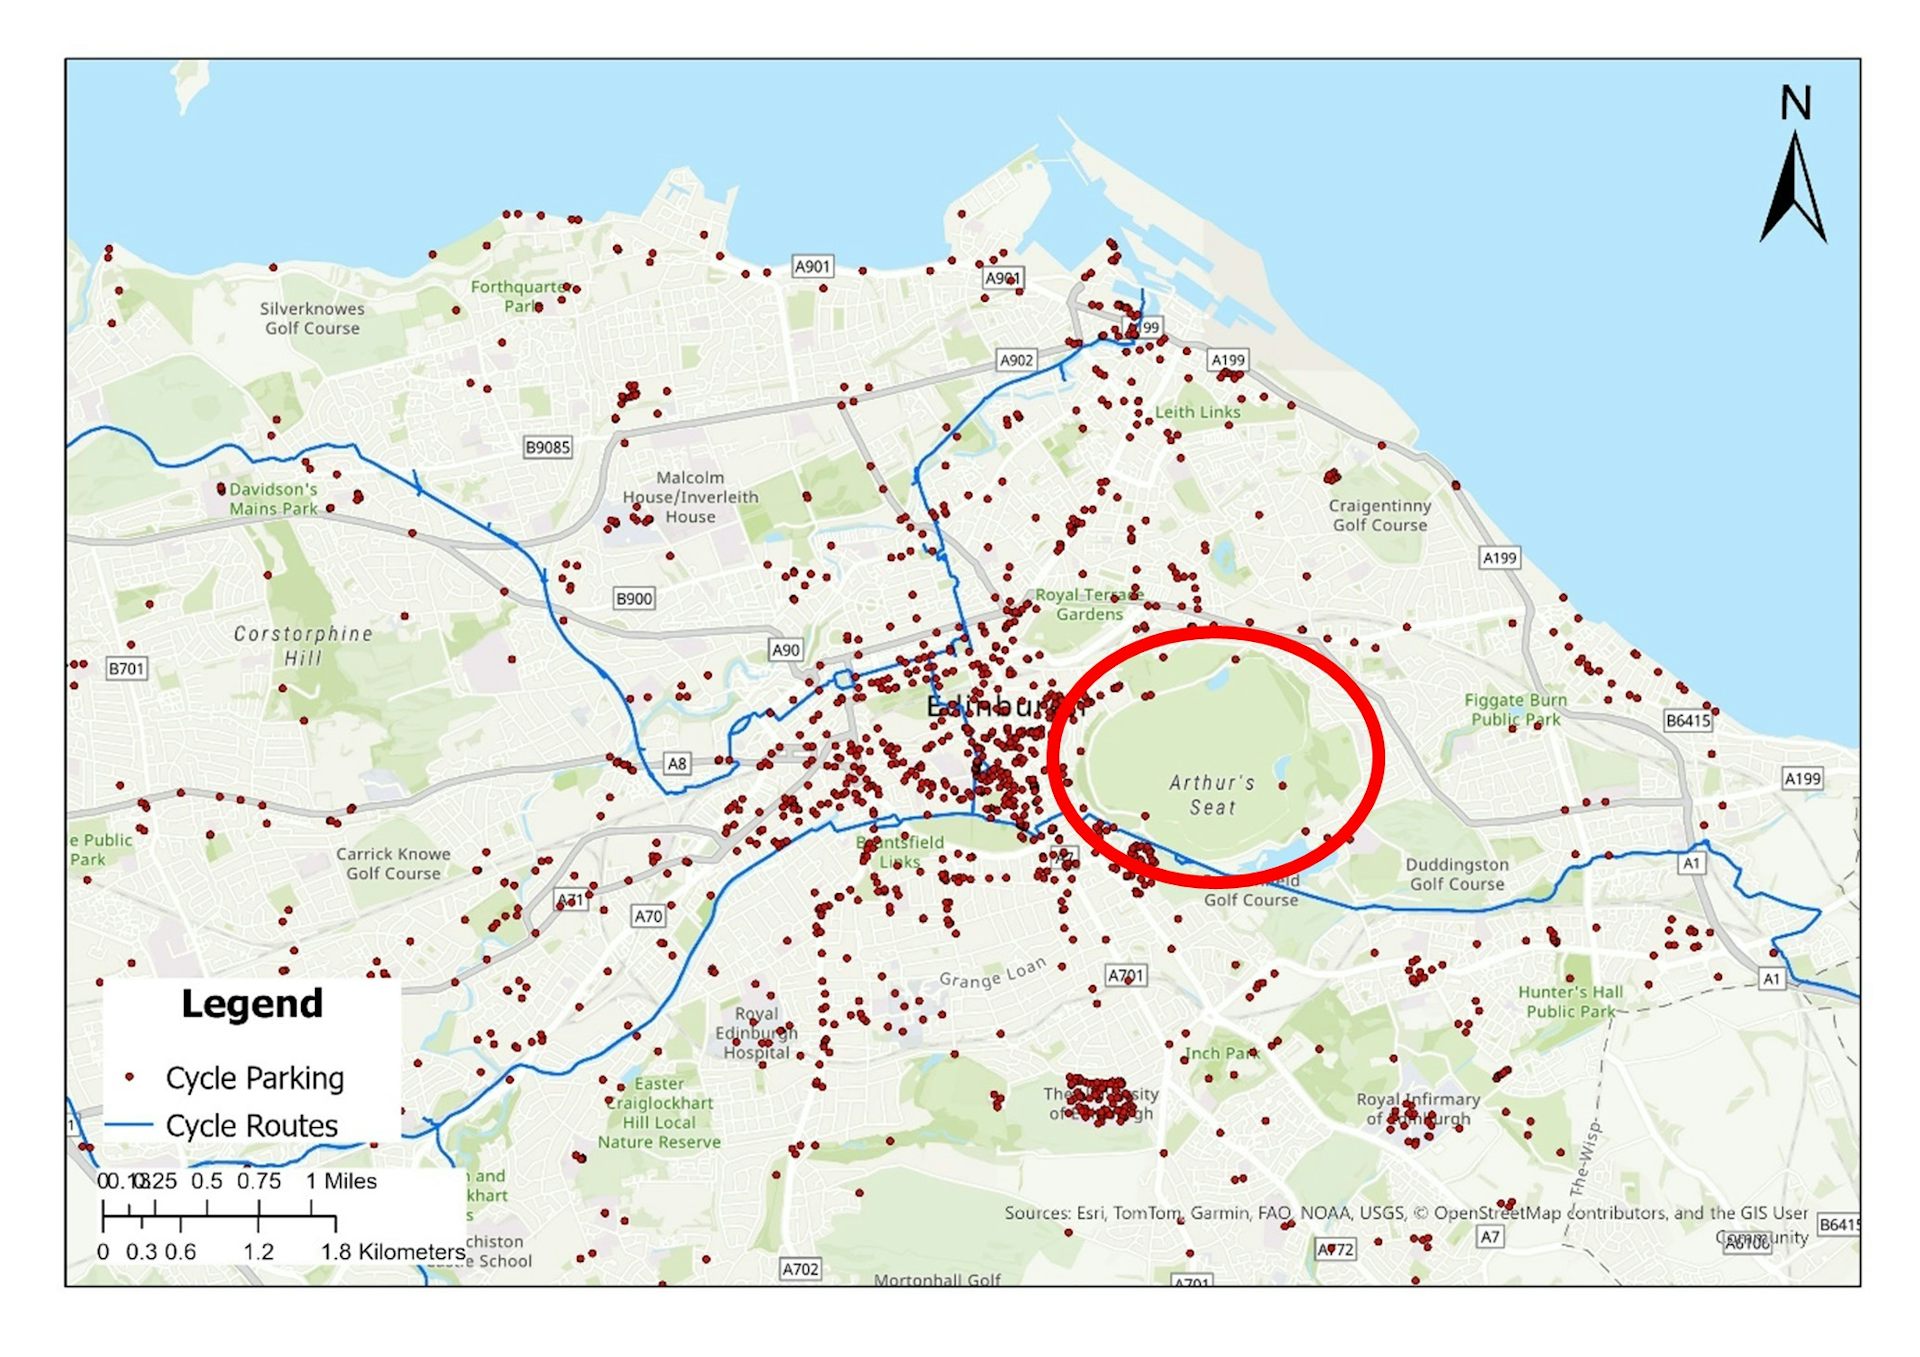This screenshot has height=1357, width=1920.
Task: Click the Corstorphine Hill label
Action: 303,645
